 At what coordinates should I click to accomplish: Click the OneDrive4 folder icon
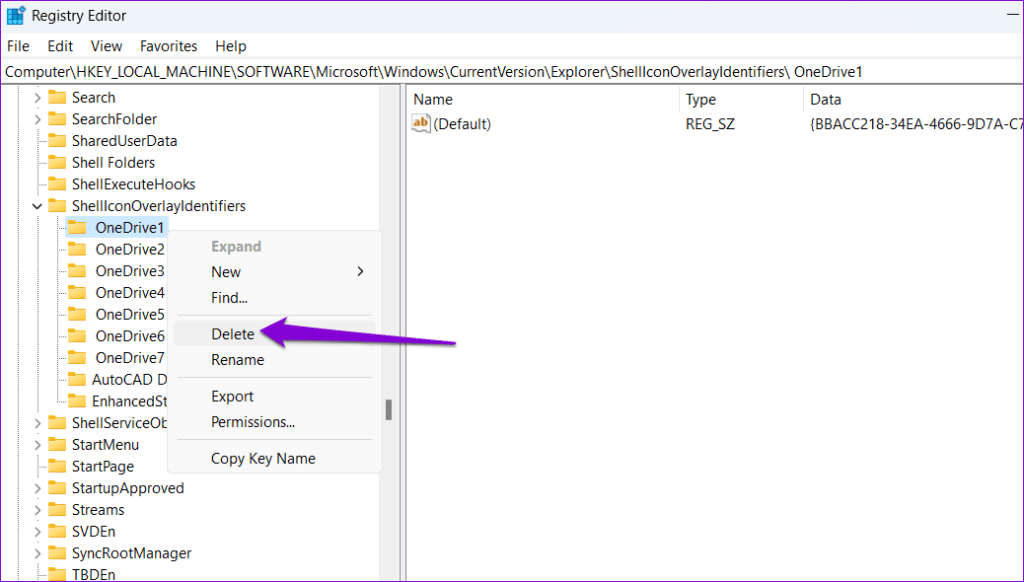click(77, 292)
